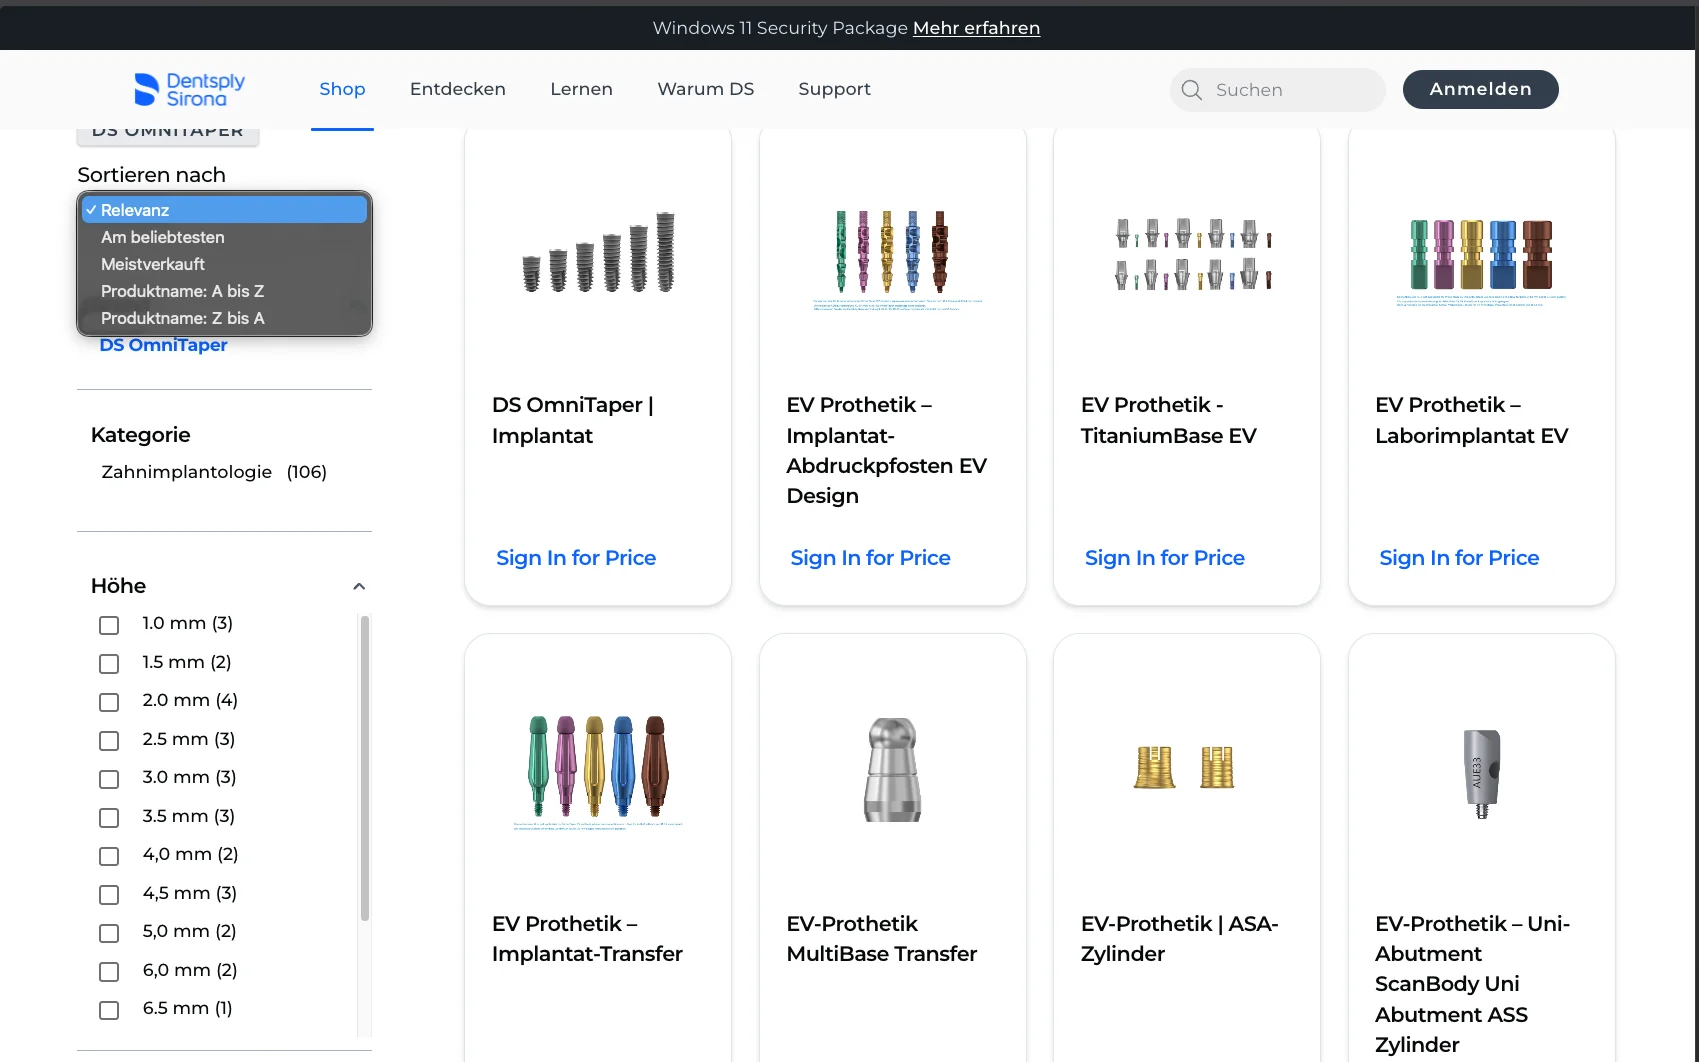Check the 4,5 mm height filter
The image size is (1699, 1062).
(109, 895)
